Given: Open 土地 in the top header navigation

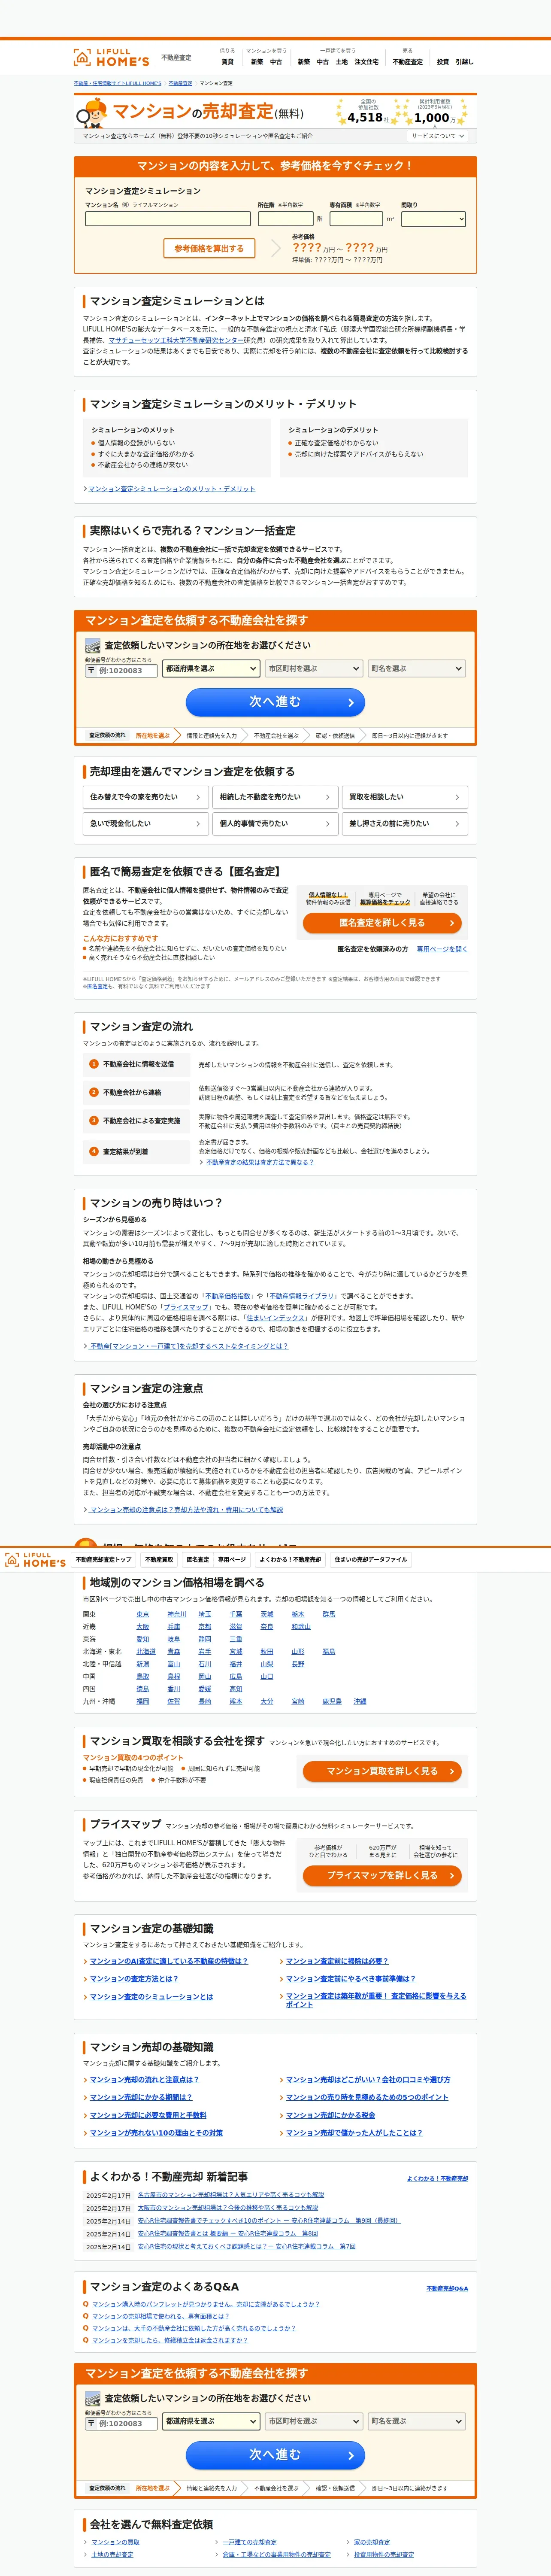Looking at the screenshot, I should [x=341, y=62].
